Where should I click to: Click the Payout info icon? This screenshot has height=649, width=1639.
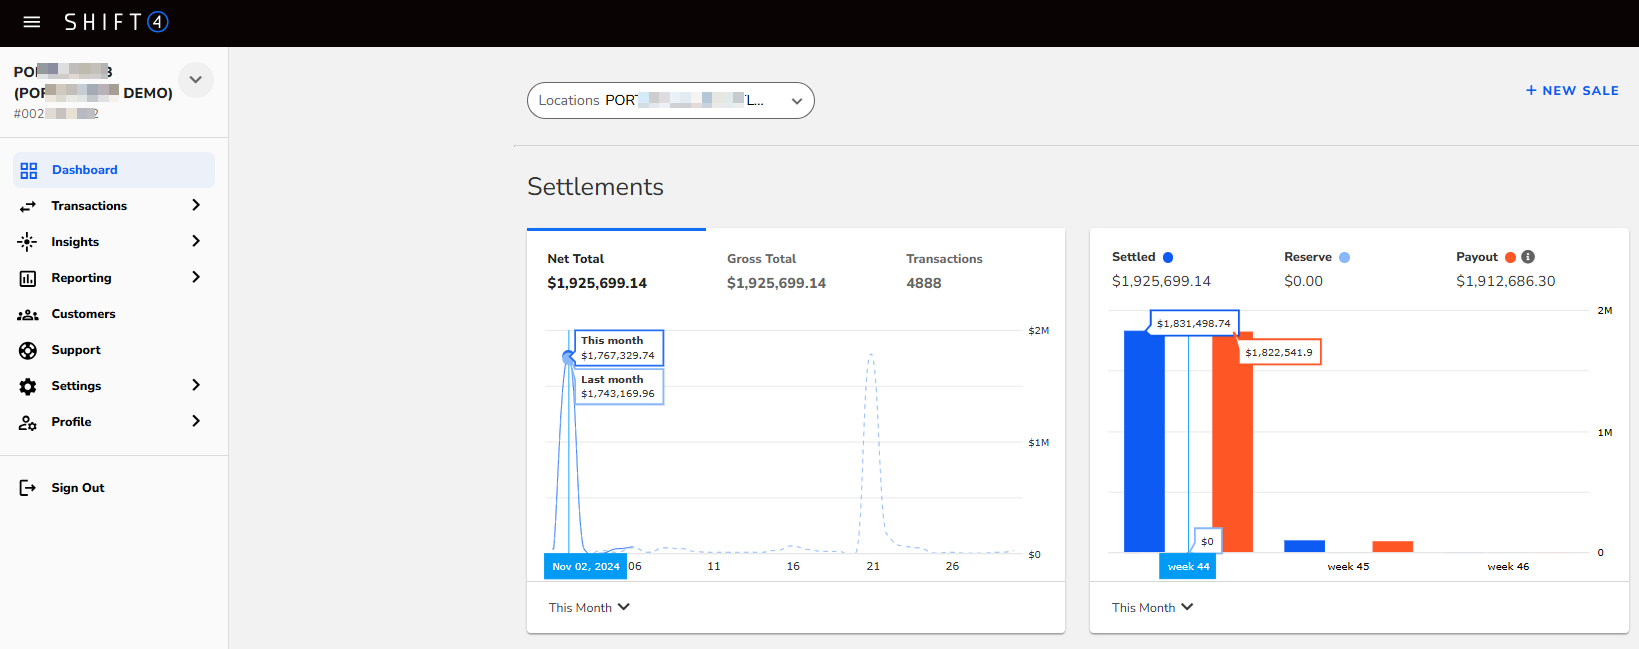[1528, 257]
